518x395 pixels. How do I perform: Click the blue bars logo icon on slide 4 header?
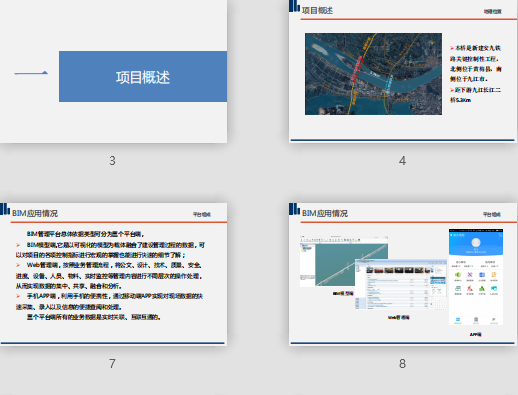point(294,6)
